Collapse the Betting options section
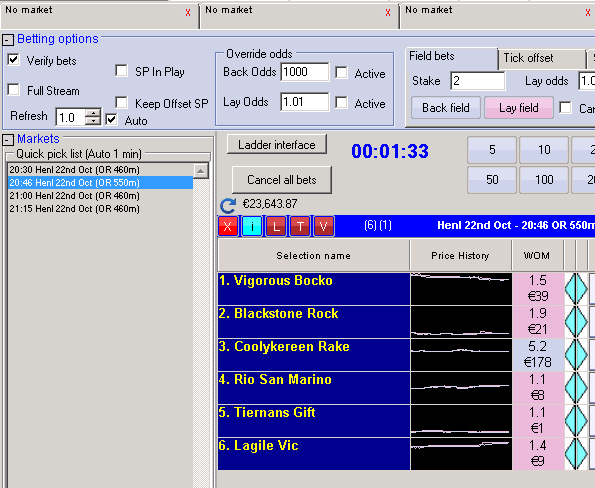Viewport: 595px width, 488px height. pyautogui.click(x=8, y=40)
